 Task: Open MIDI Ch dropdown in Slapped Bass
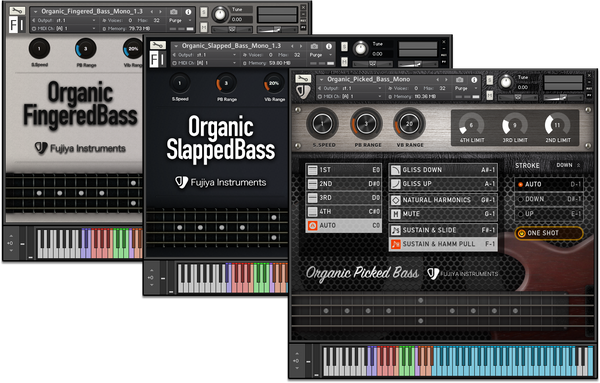coord(204,63)
